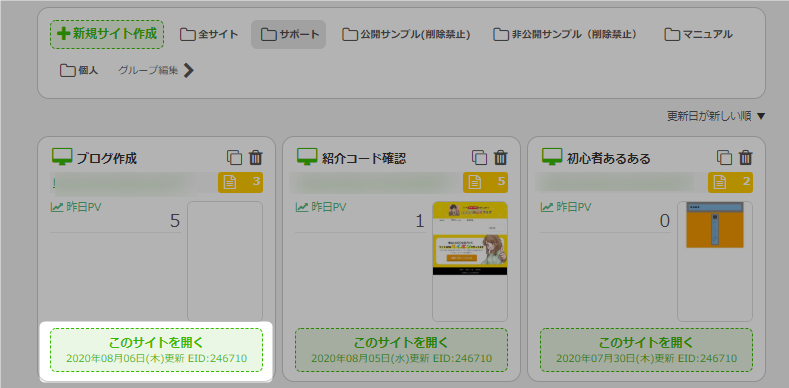Screen dimensions: 789x388
Task: Delete the ブログ作成 site
Action: tap(256, 158)
